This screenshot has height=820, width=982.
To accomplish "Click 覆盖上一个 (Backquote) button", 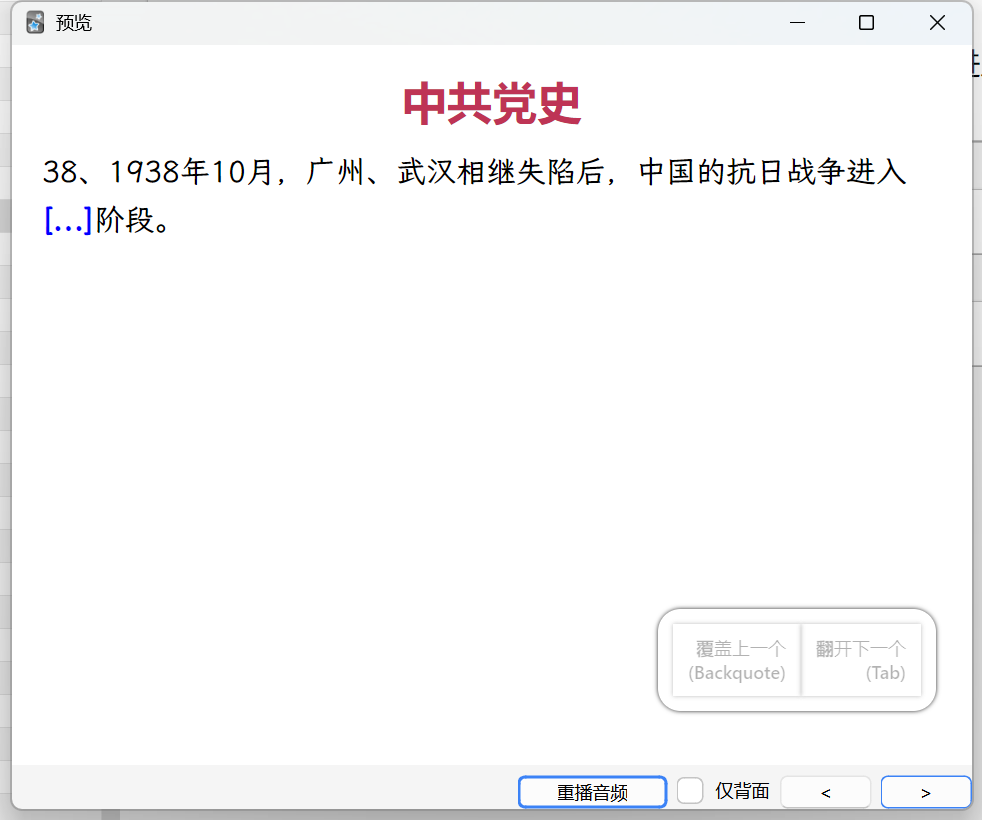I will point(736,660).
